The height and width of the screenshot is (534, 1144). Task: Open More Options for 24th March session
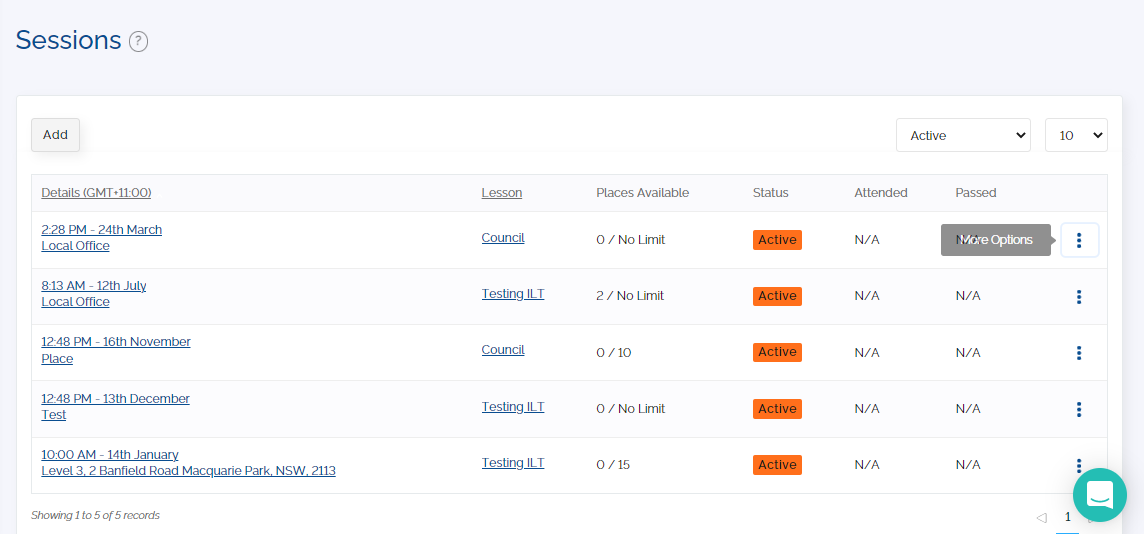tap(1079, 240)
